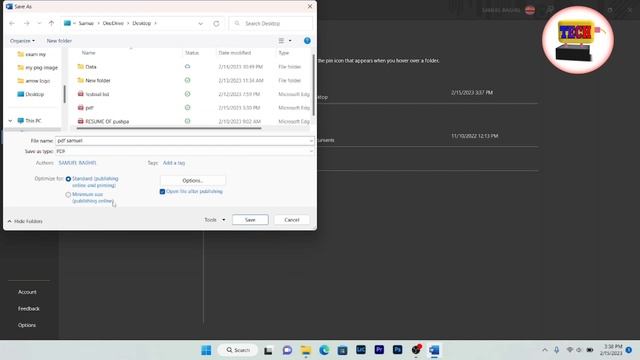Click the Options... button
This screenshot has width=640, height=360.
[193, 180]
